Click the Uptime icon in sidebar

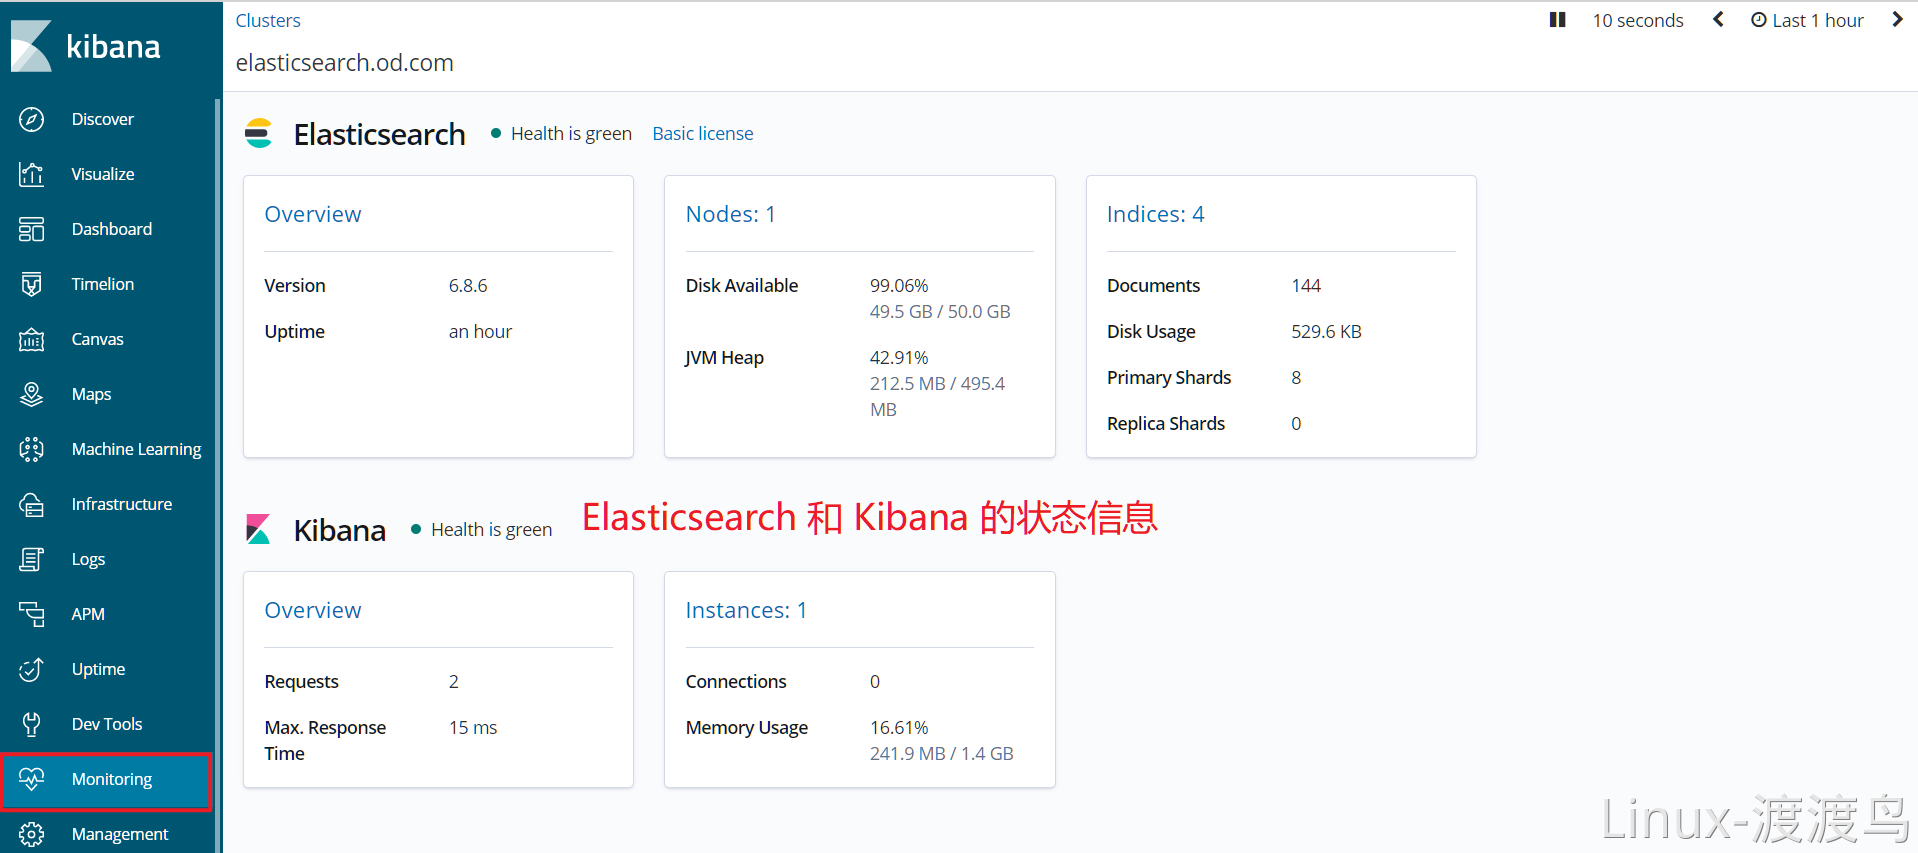point(32,669)
